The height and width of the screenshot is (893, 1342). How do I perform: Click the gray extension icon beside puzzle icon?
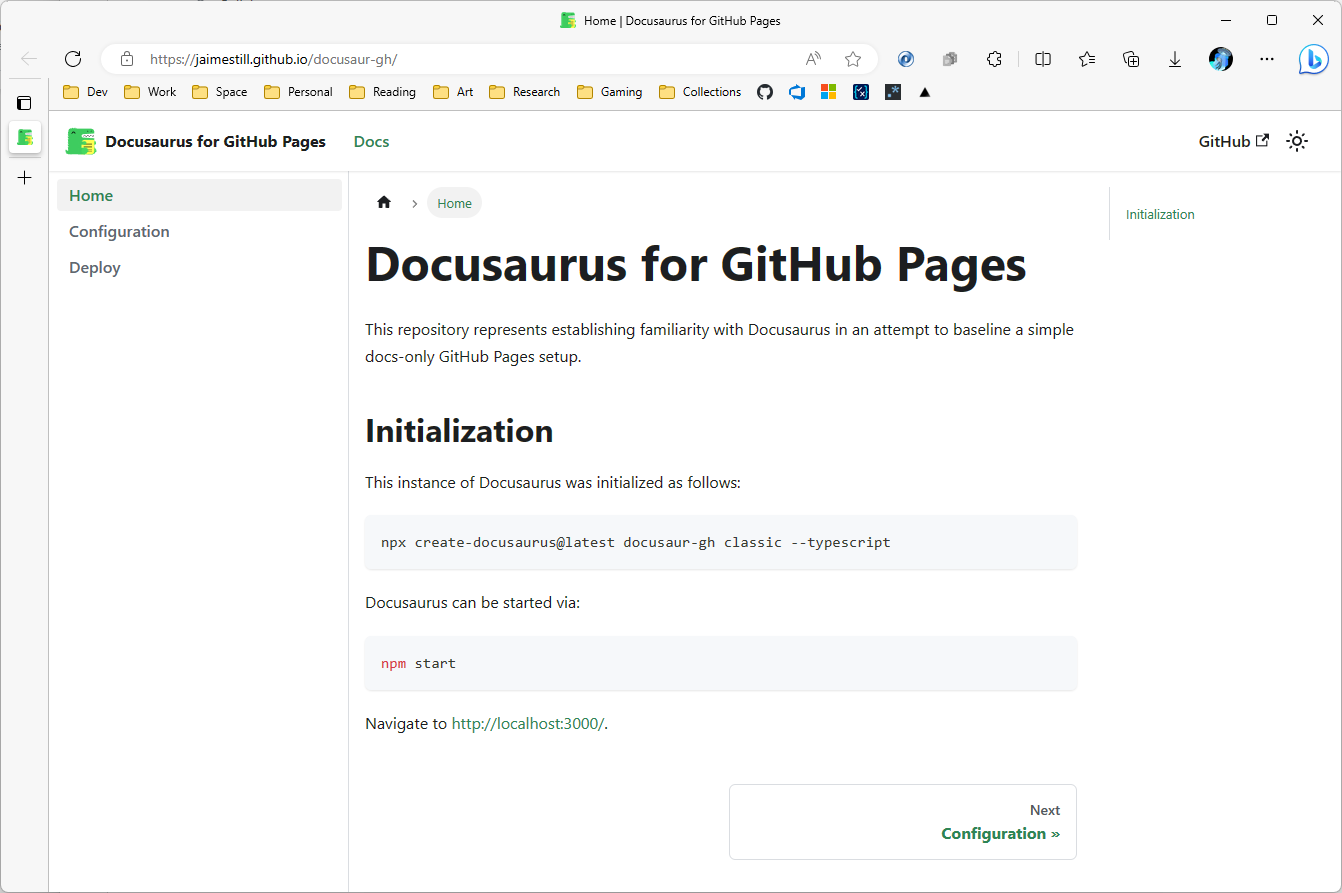[x=950, y=59]
